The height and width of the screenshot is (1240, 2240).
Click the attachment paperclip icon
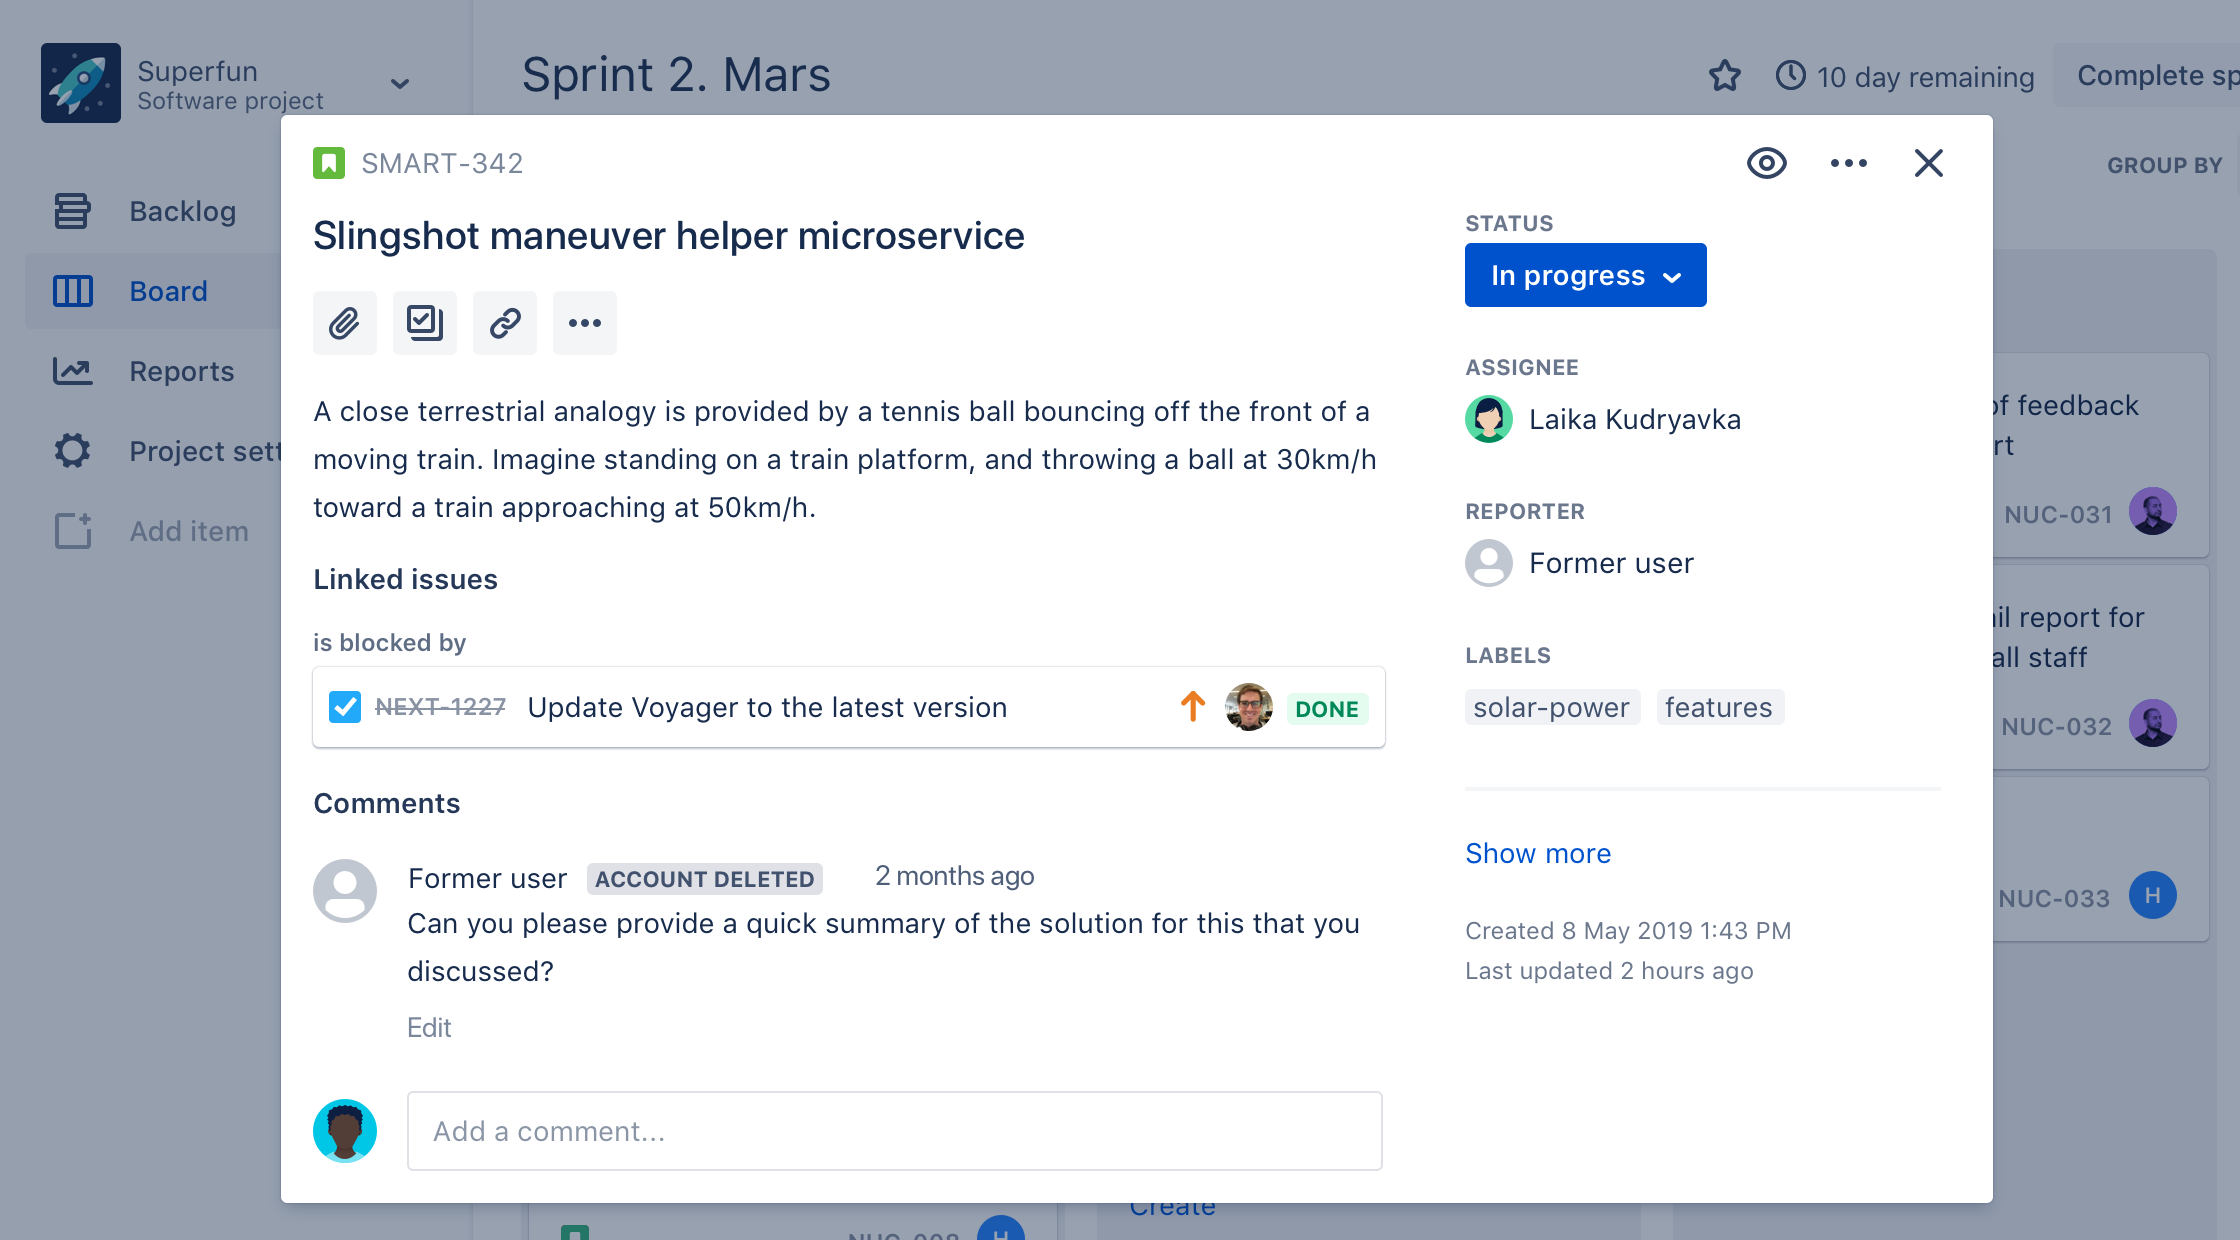coord(344,321)
